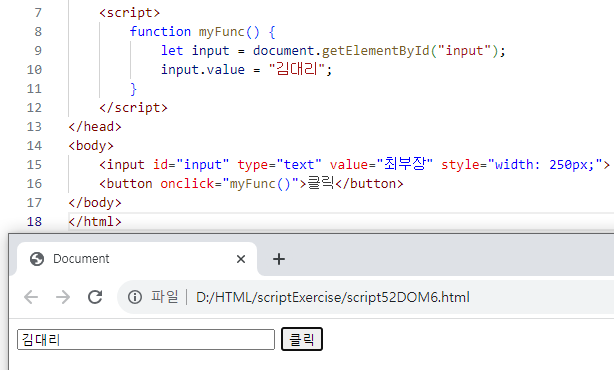Screen dimensions: 614x370
Task: Click the browser back arrow
Action: pos(31,297)
